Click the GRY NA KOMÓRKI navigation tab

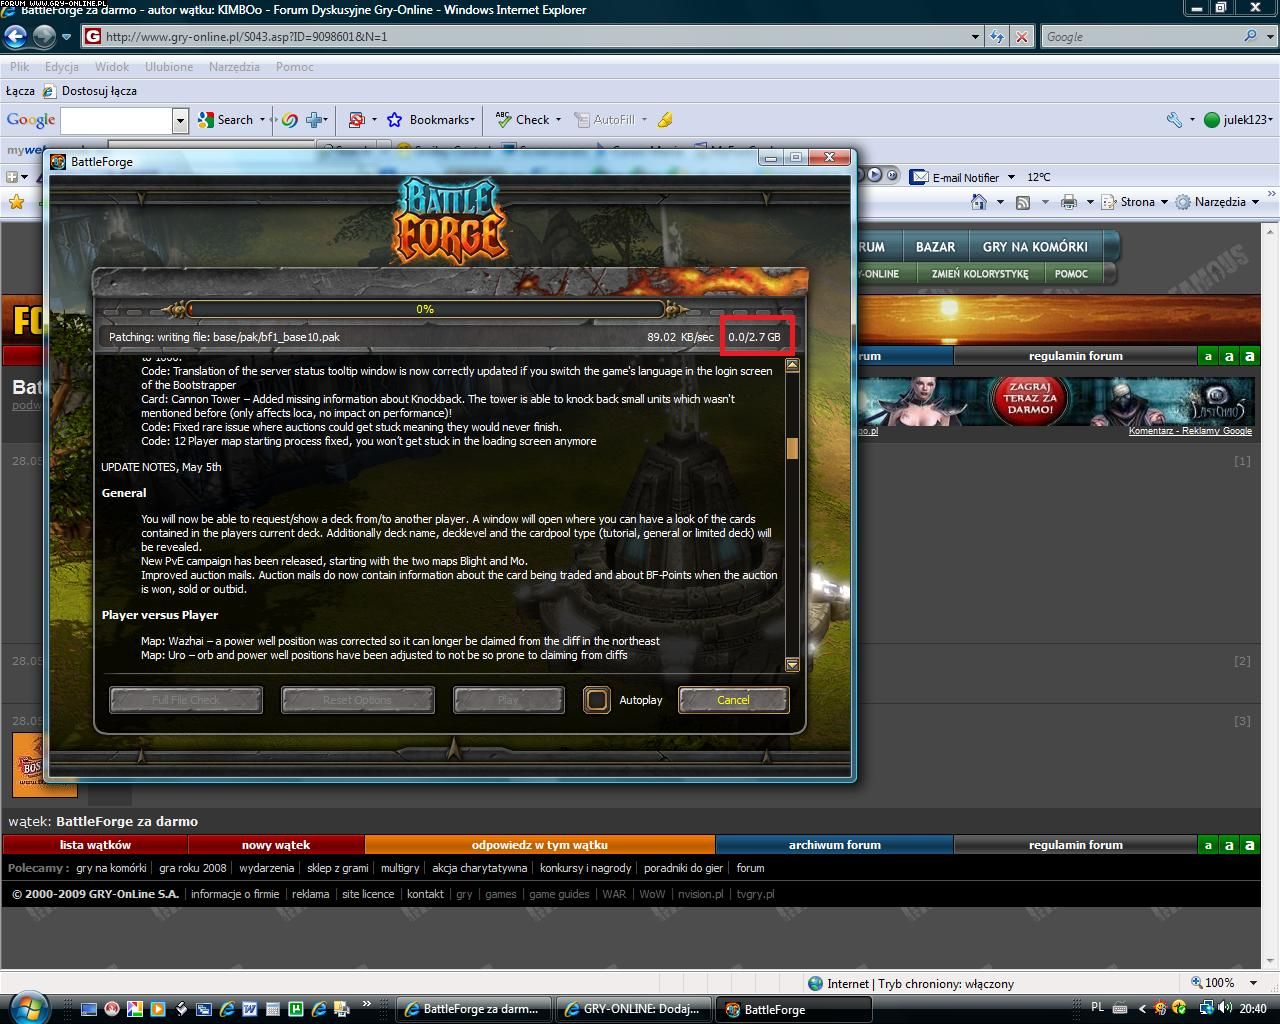pos(1035,247)
